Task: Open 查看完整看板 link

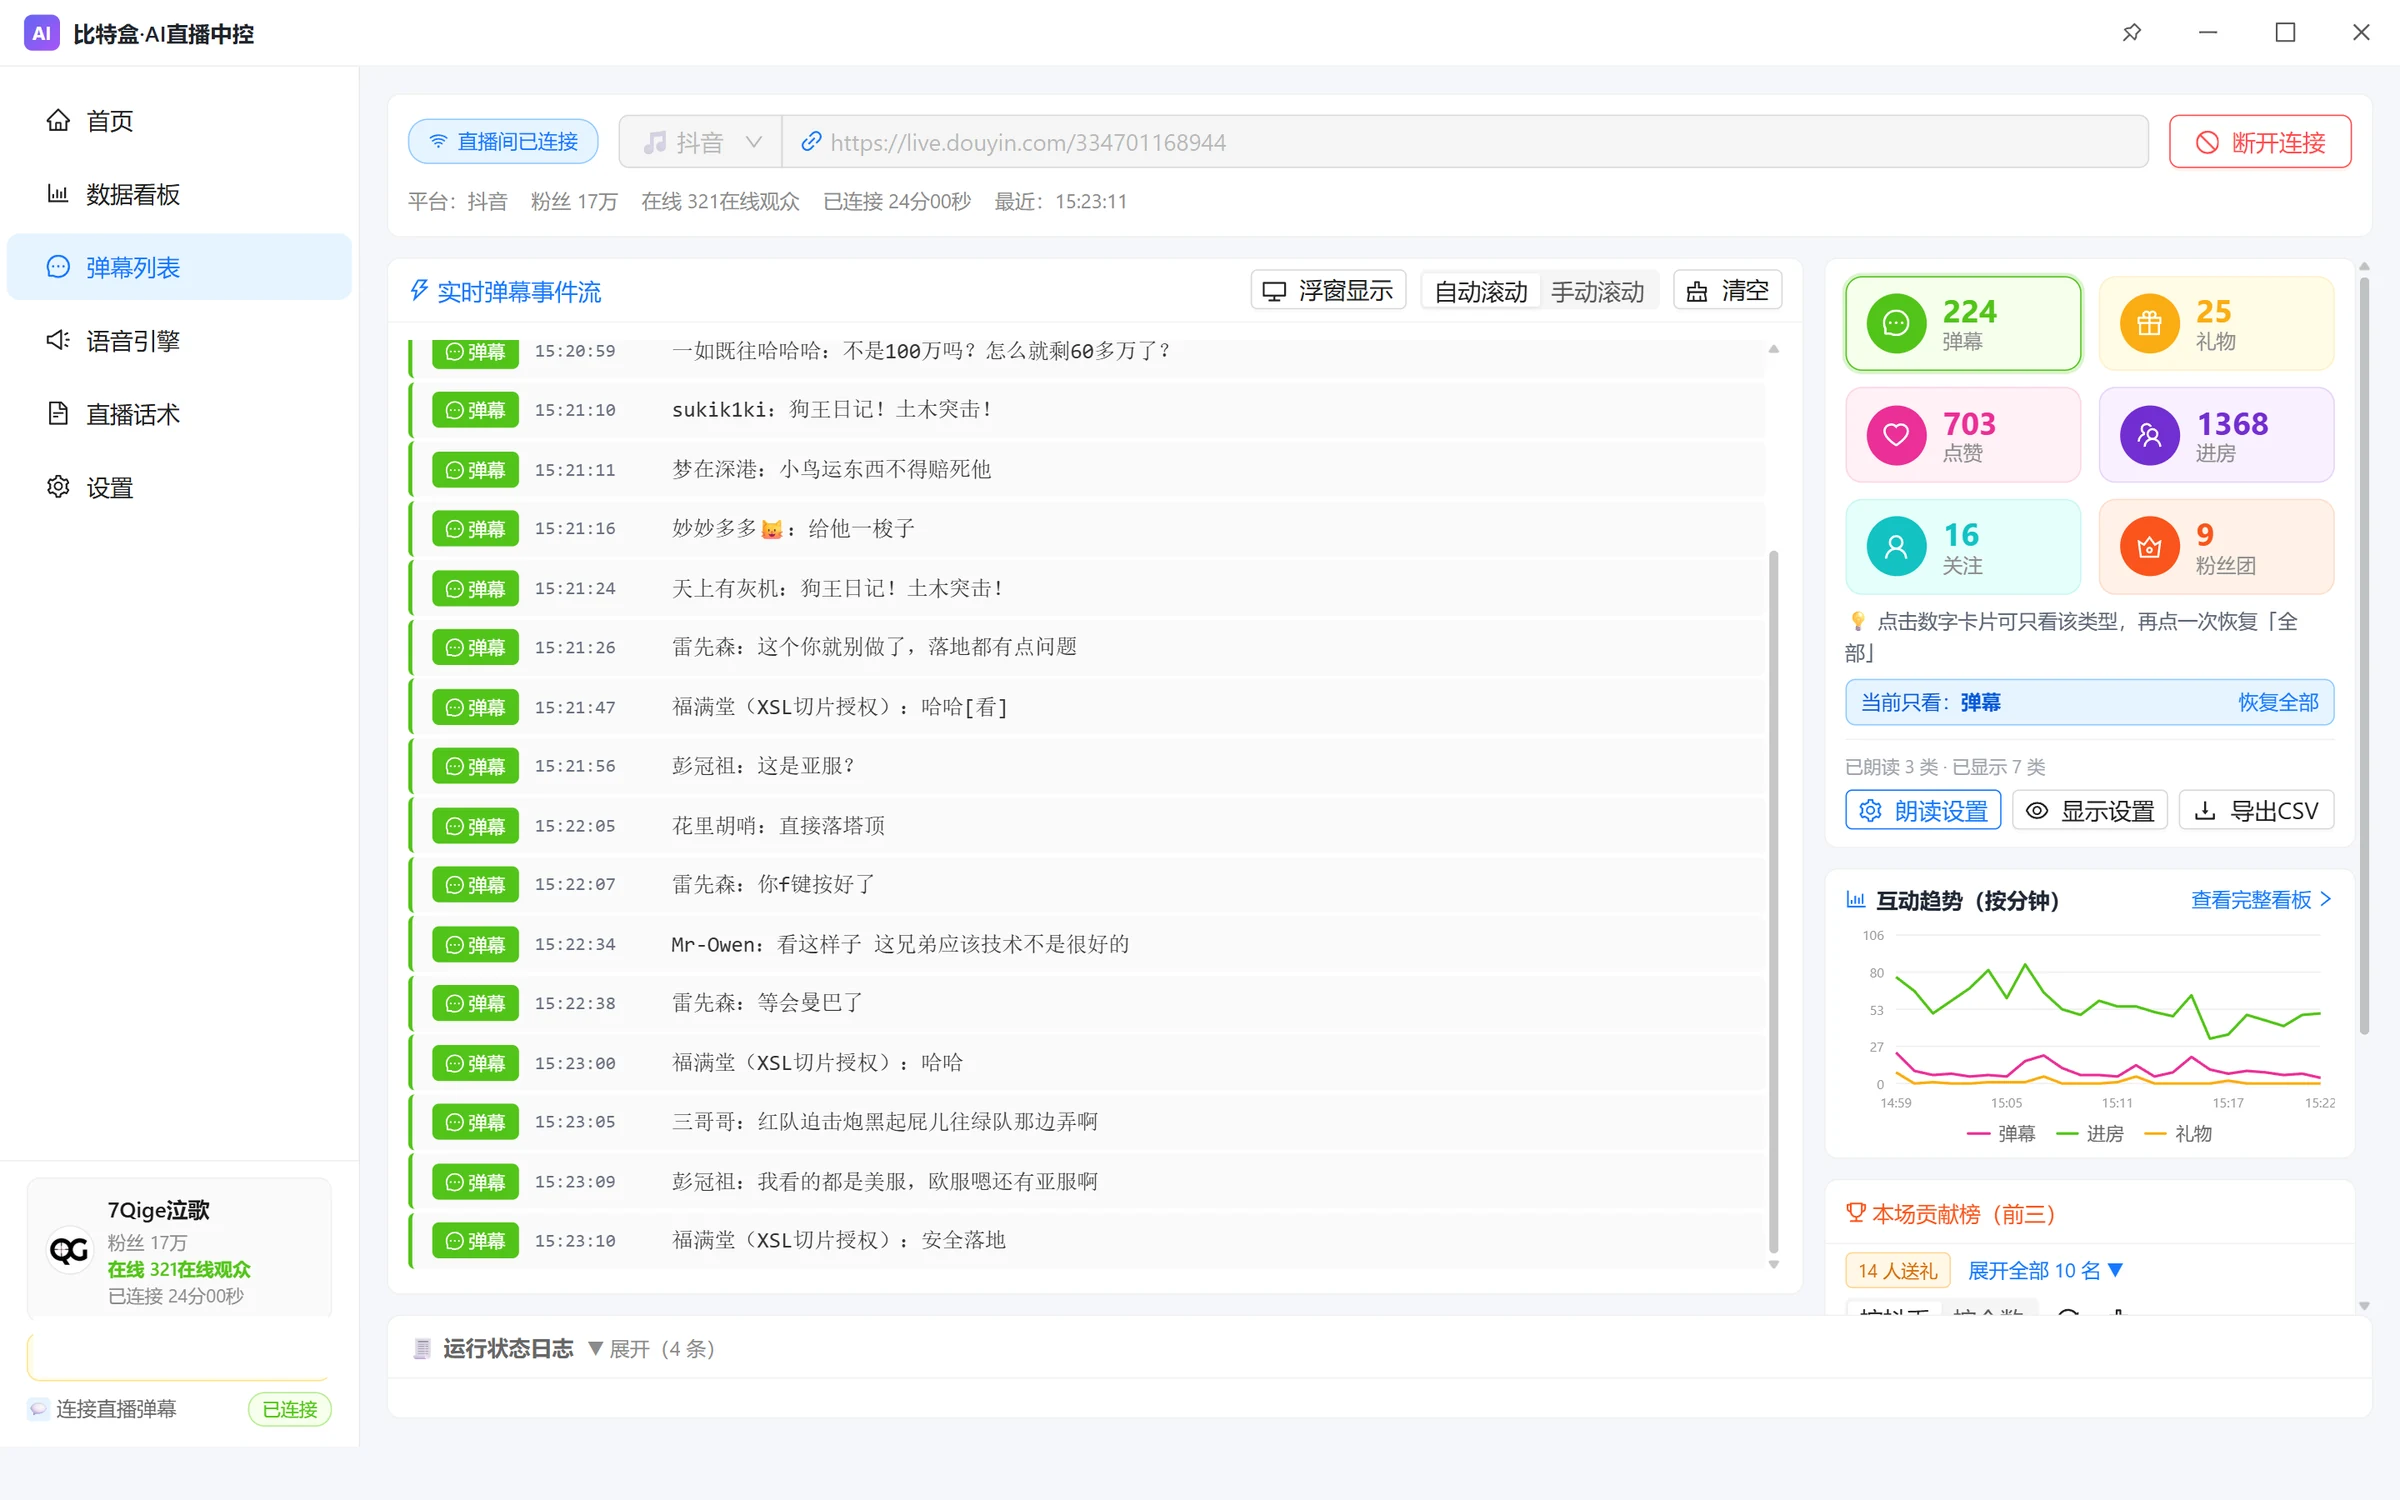Action: [2261, 900]
